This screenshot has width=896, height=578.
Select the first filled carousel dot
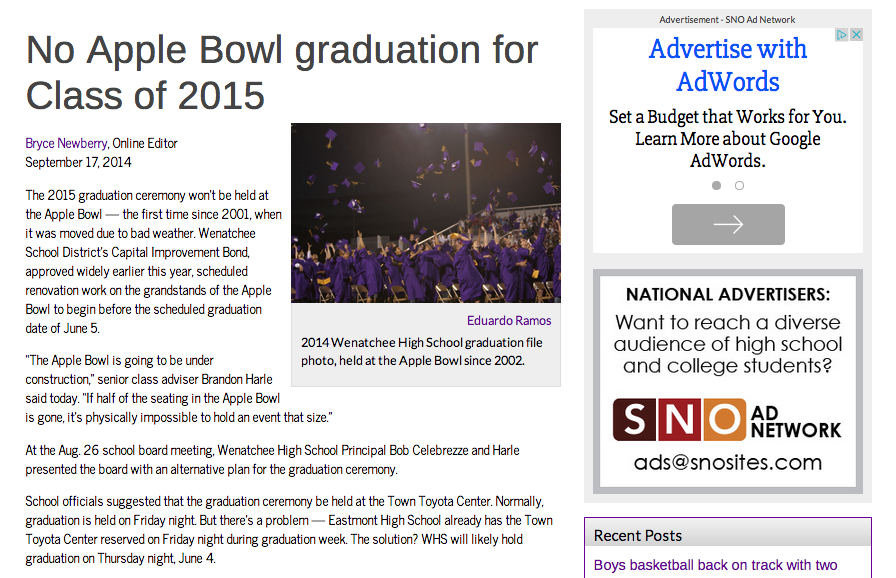click(x=716, y=186)
